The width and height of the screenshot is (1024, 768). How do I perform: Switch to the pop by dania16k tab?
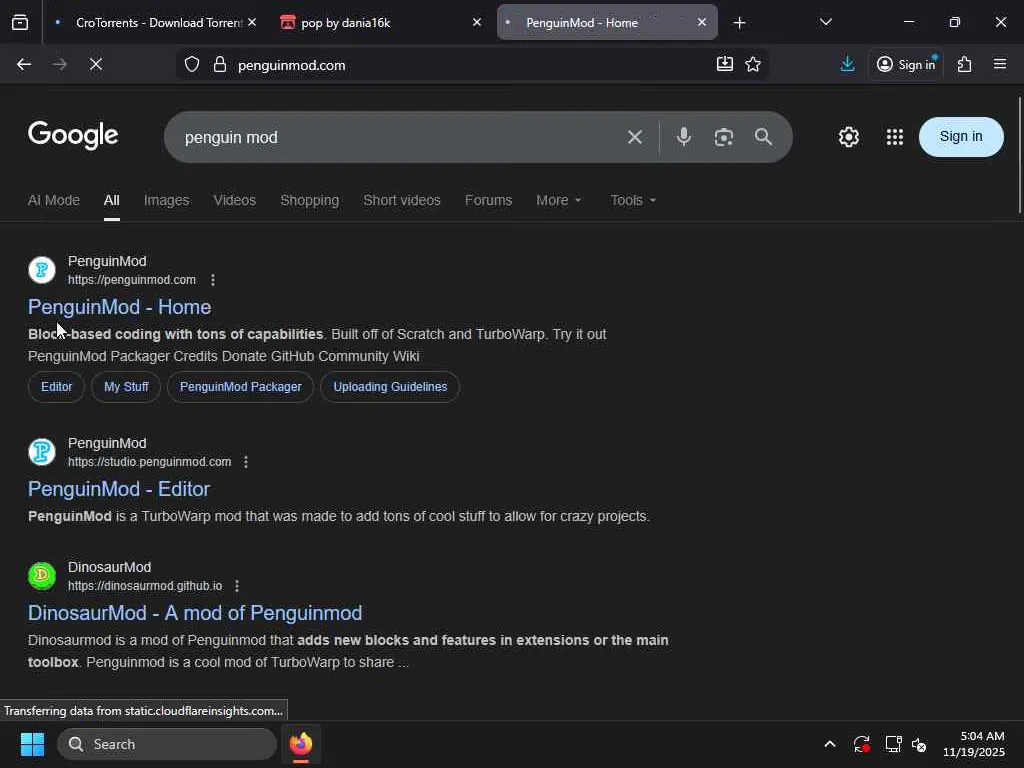(380, 23)
